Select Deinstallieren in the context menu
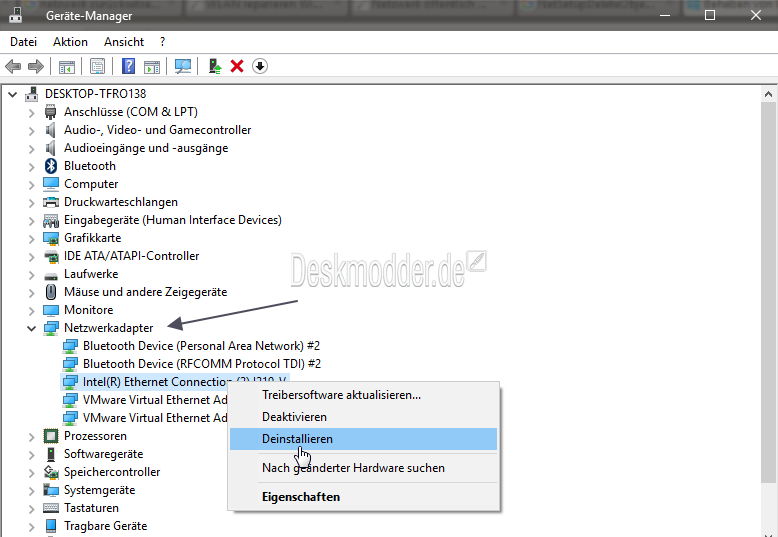 pos(363,439)
